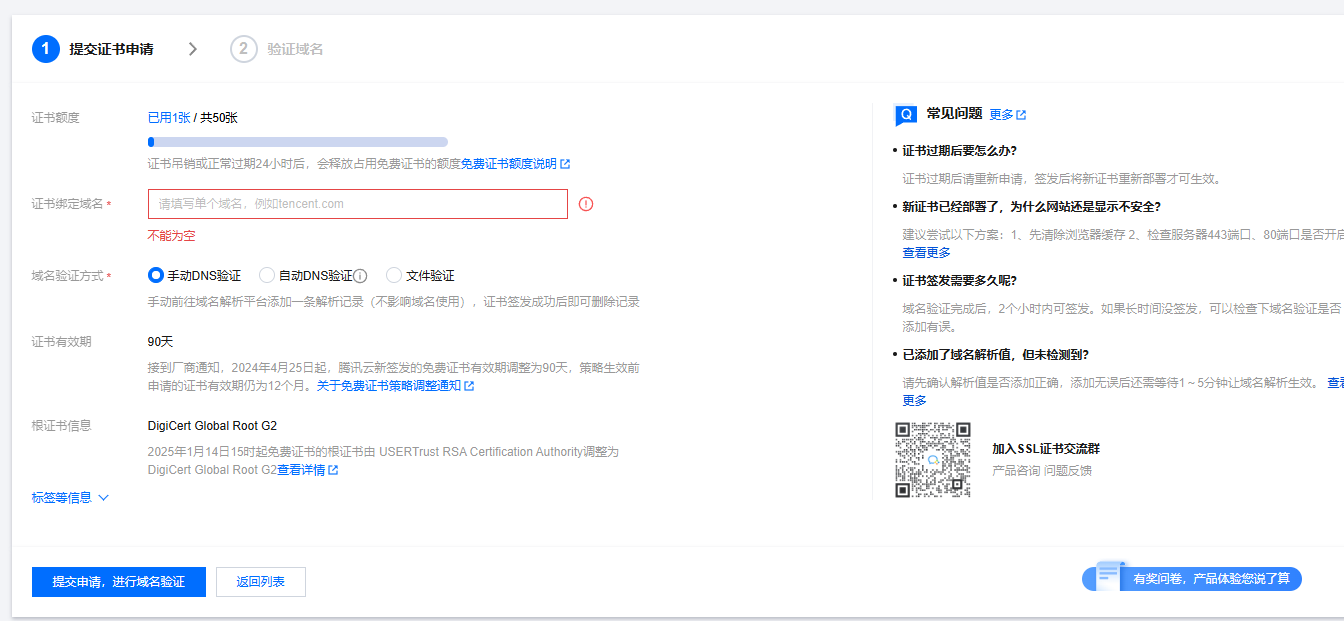Click 产品咨询 问题反馈 text
Viewport: 1344px width, 621px height.
coord(1042,471)
